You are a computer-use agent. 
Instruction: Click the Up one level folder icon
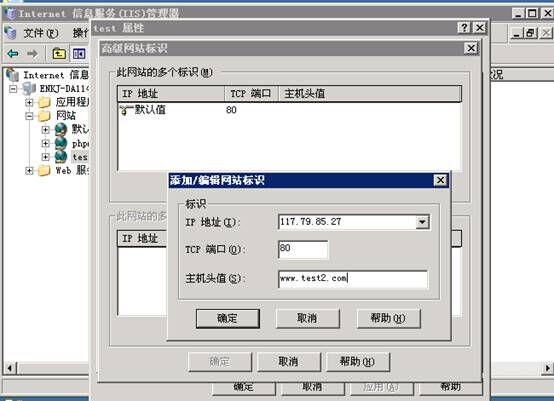(59, 54)
